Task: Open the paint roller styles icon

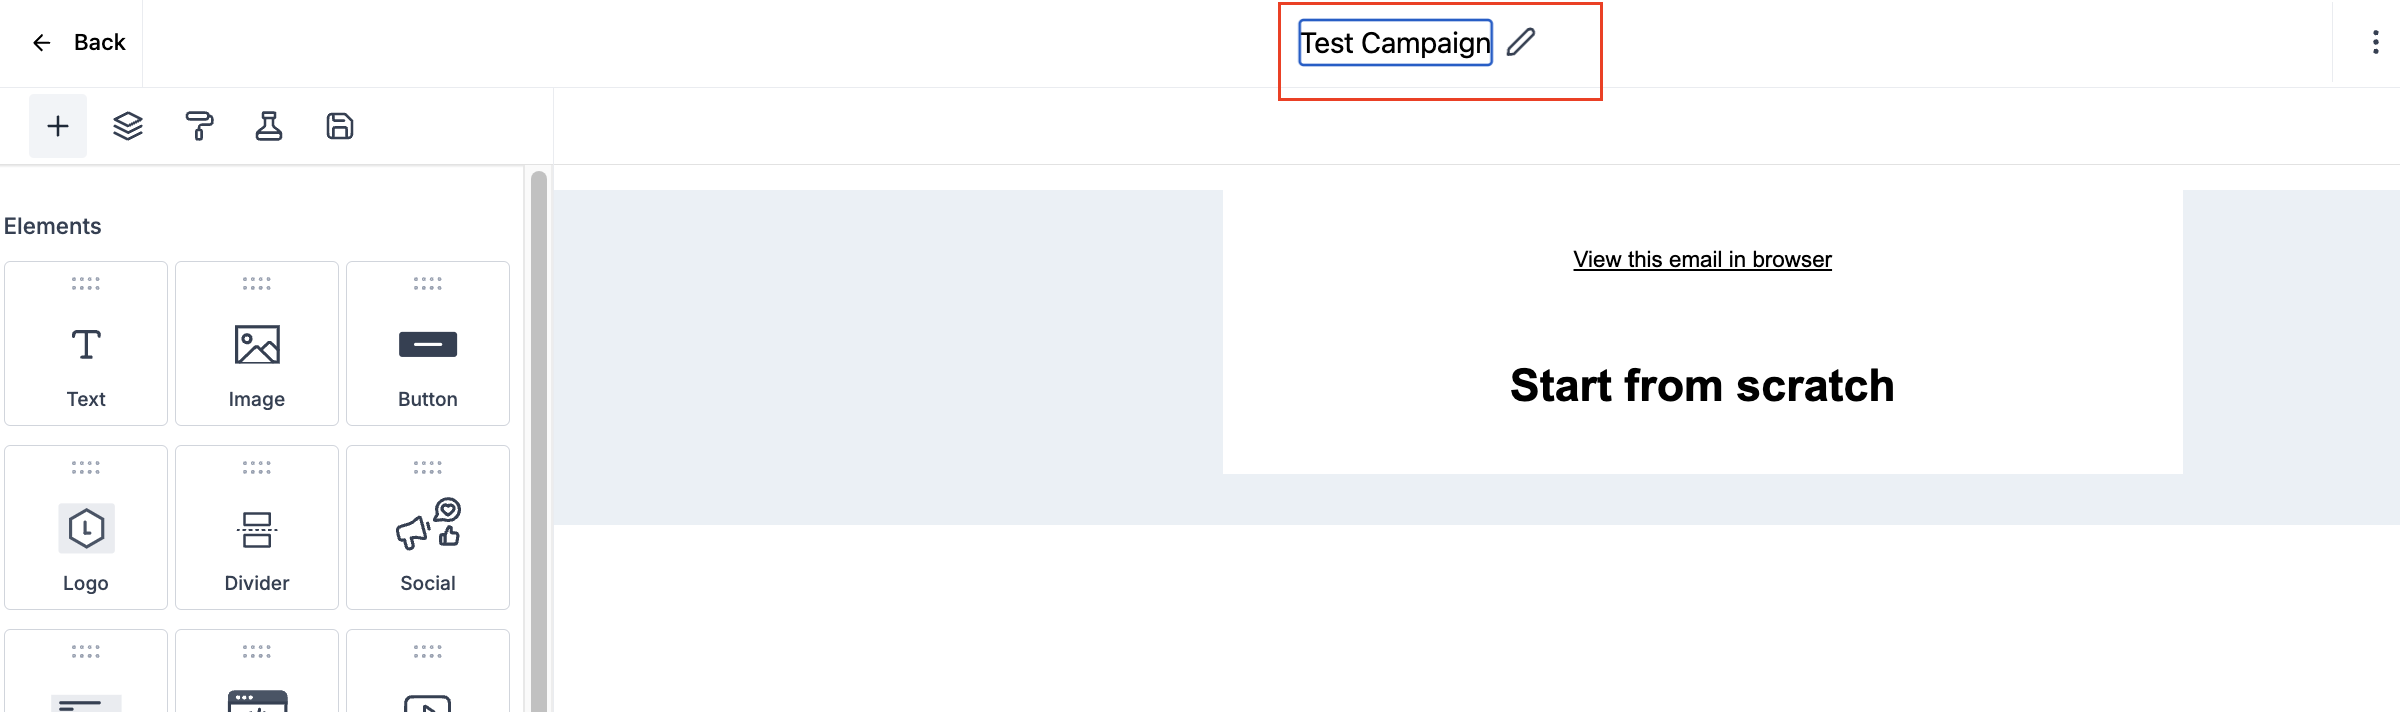Action: click(x=199, y=126)
